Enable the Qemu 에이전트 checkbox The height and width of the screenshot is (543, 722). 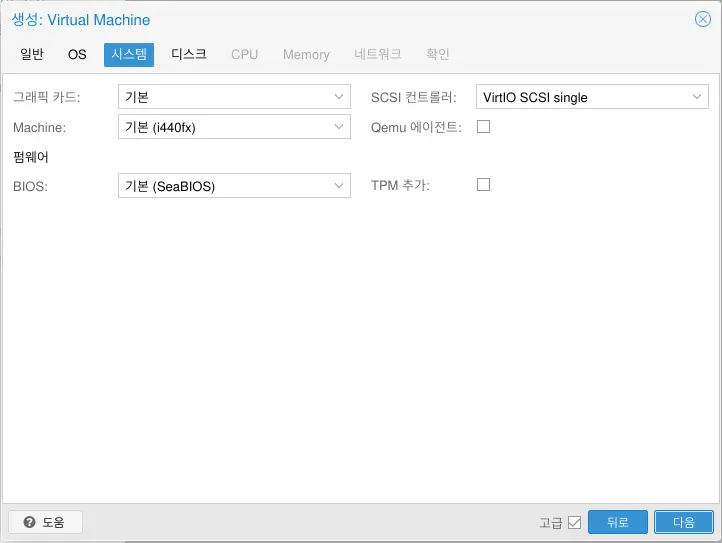click(x=483, y=127)
